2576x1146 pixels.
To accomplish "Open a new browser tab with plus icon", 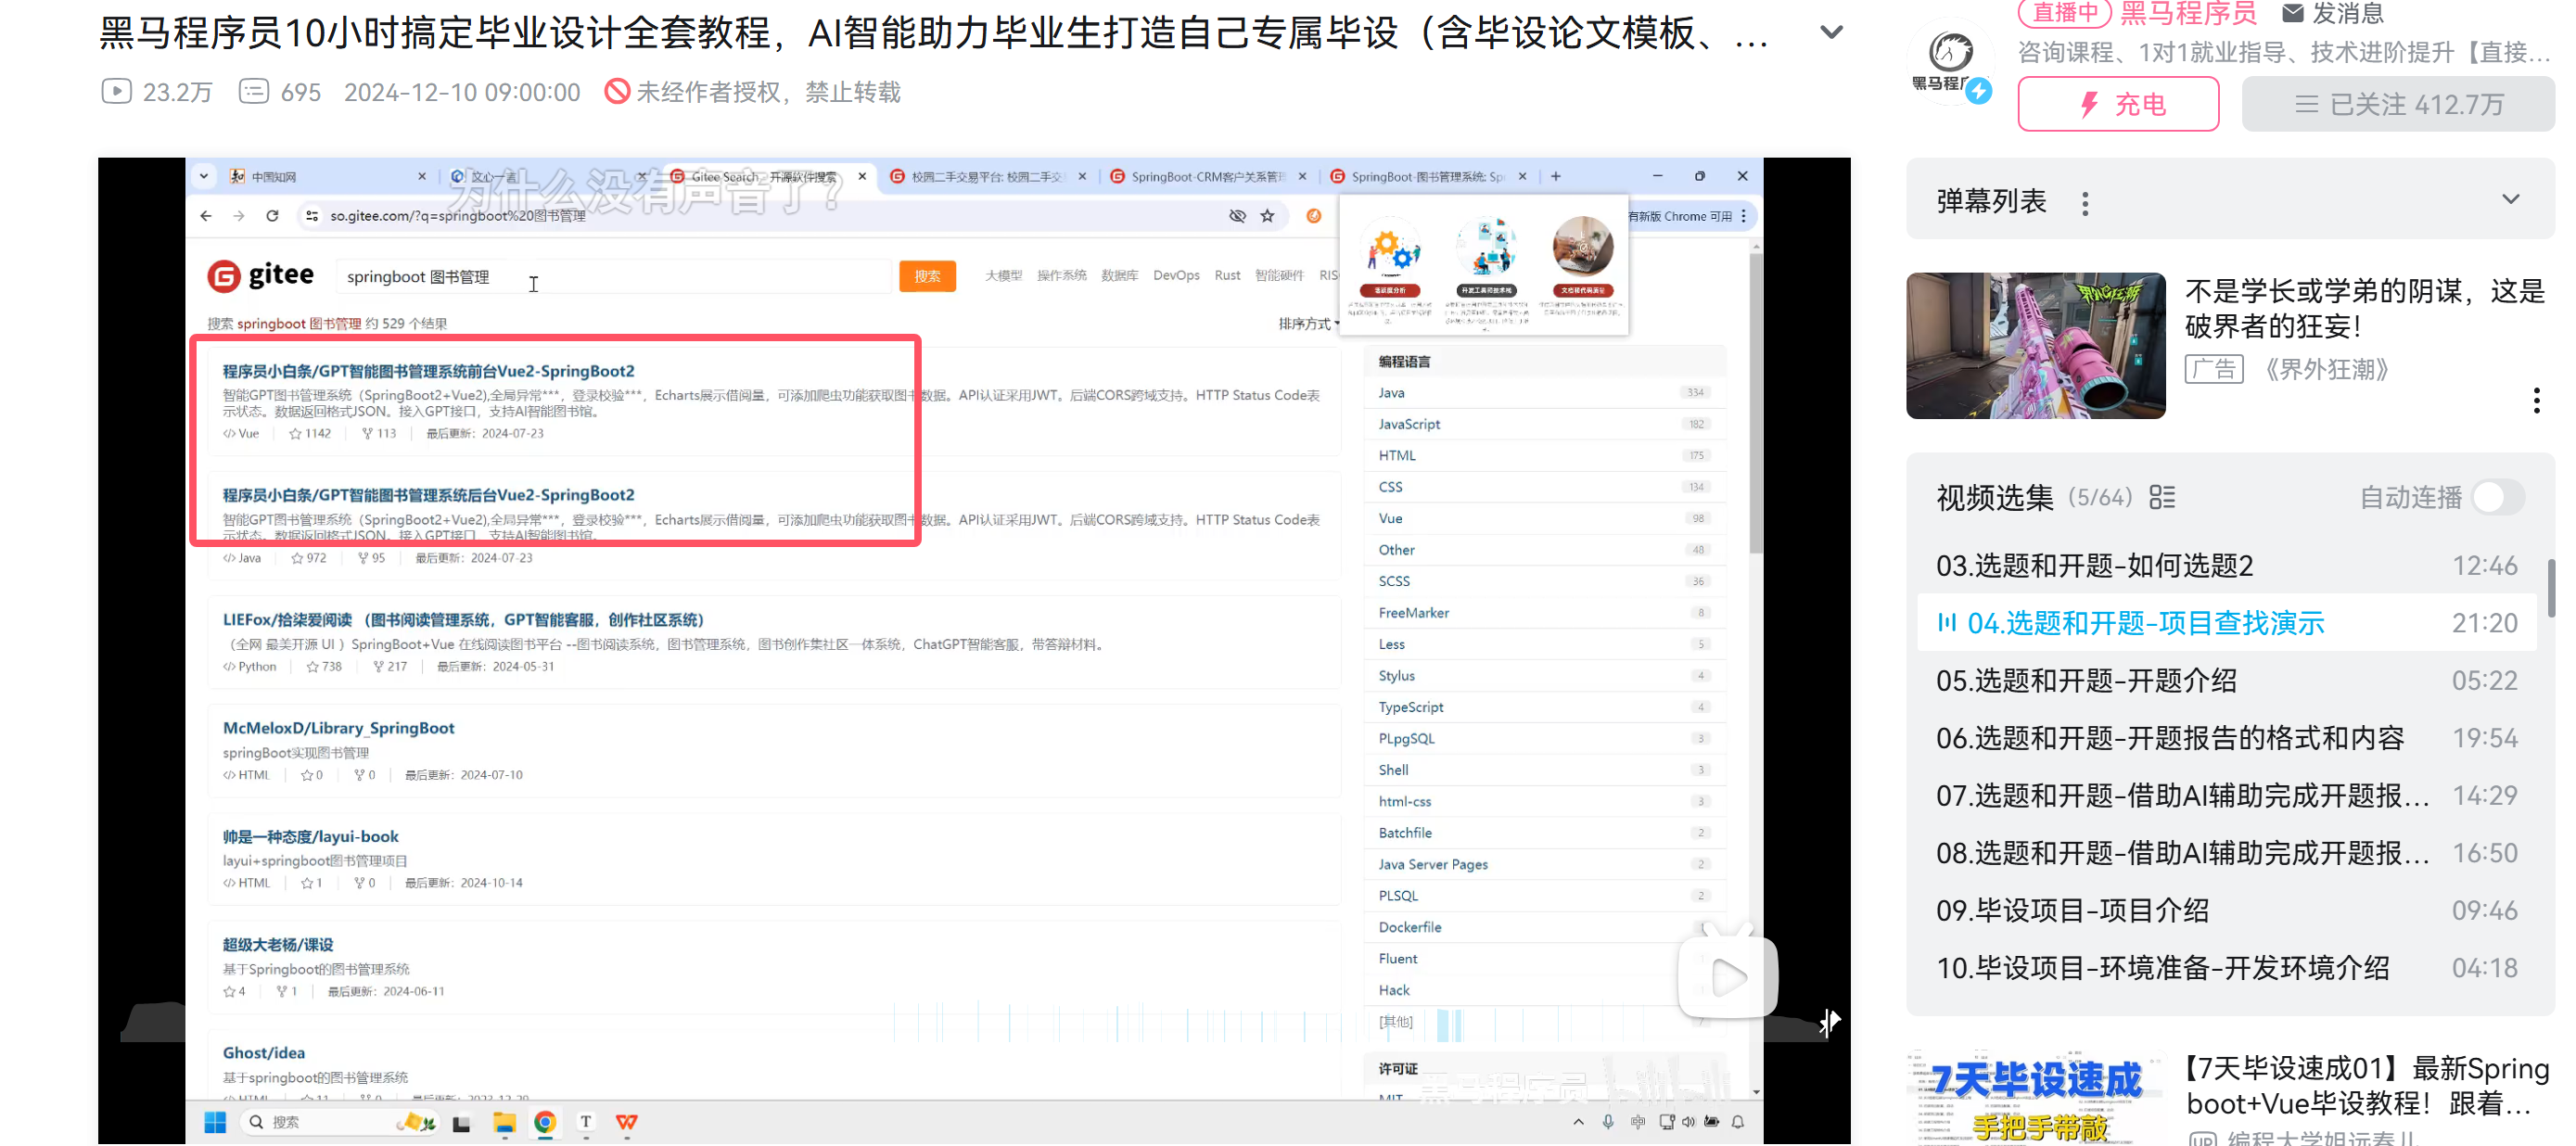I will pos(1555,176).
